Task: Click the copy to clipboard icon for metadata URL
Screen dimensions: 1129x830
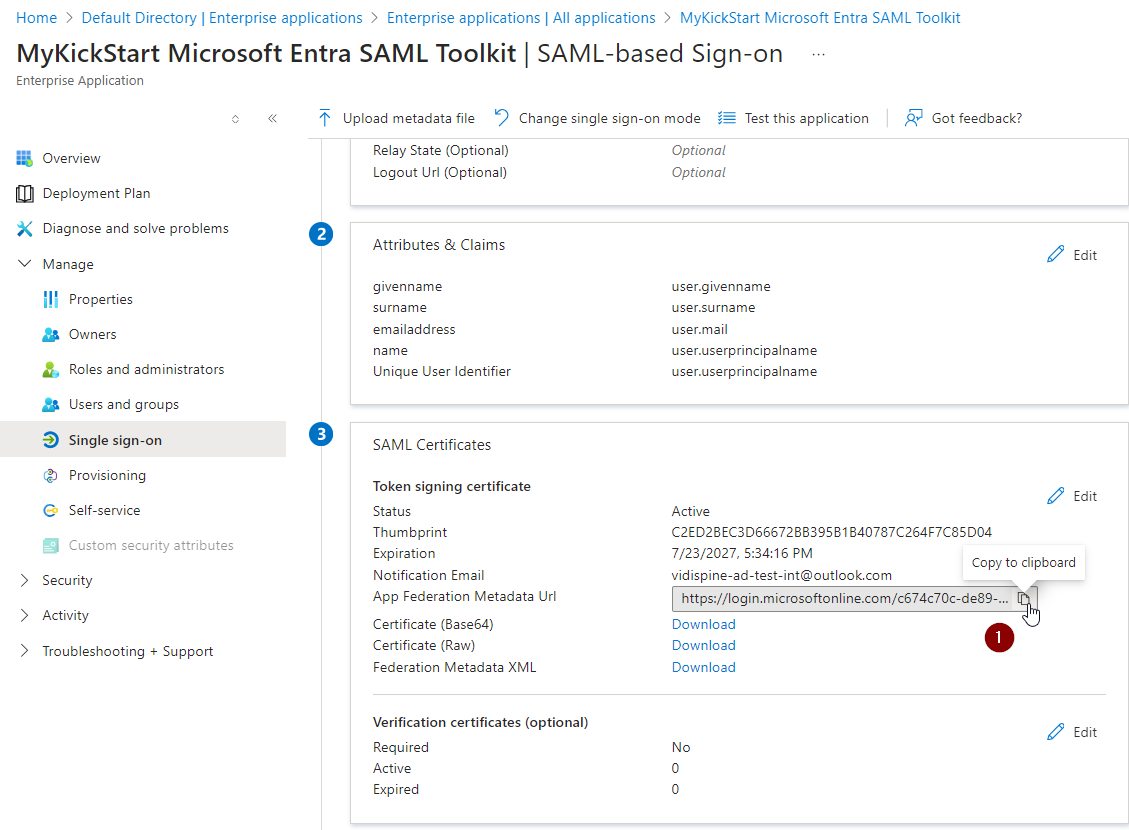Action: pyautogui.click(x=1023, y=599)
